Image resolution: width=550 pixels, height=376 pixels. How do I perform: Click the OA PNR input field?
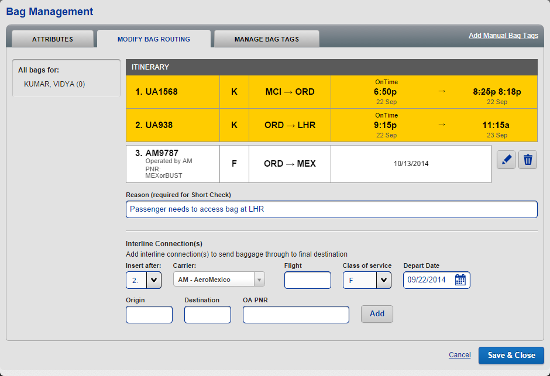point(296,315)
